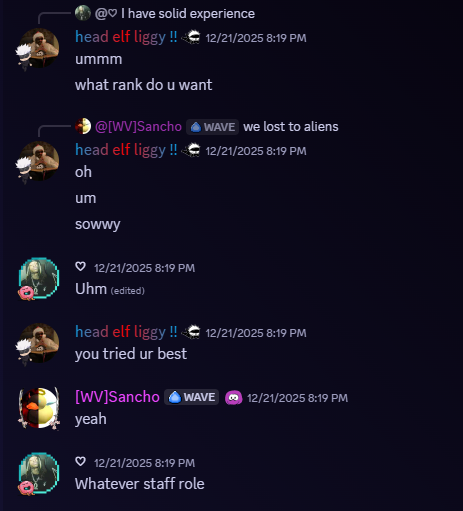Viewport: 463px width, 511px height.
Task: Click the @[WV]Sancho mention in the reply preview
Action: coord(138,127)
